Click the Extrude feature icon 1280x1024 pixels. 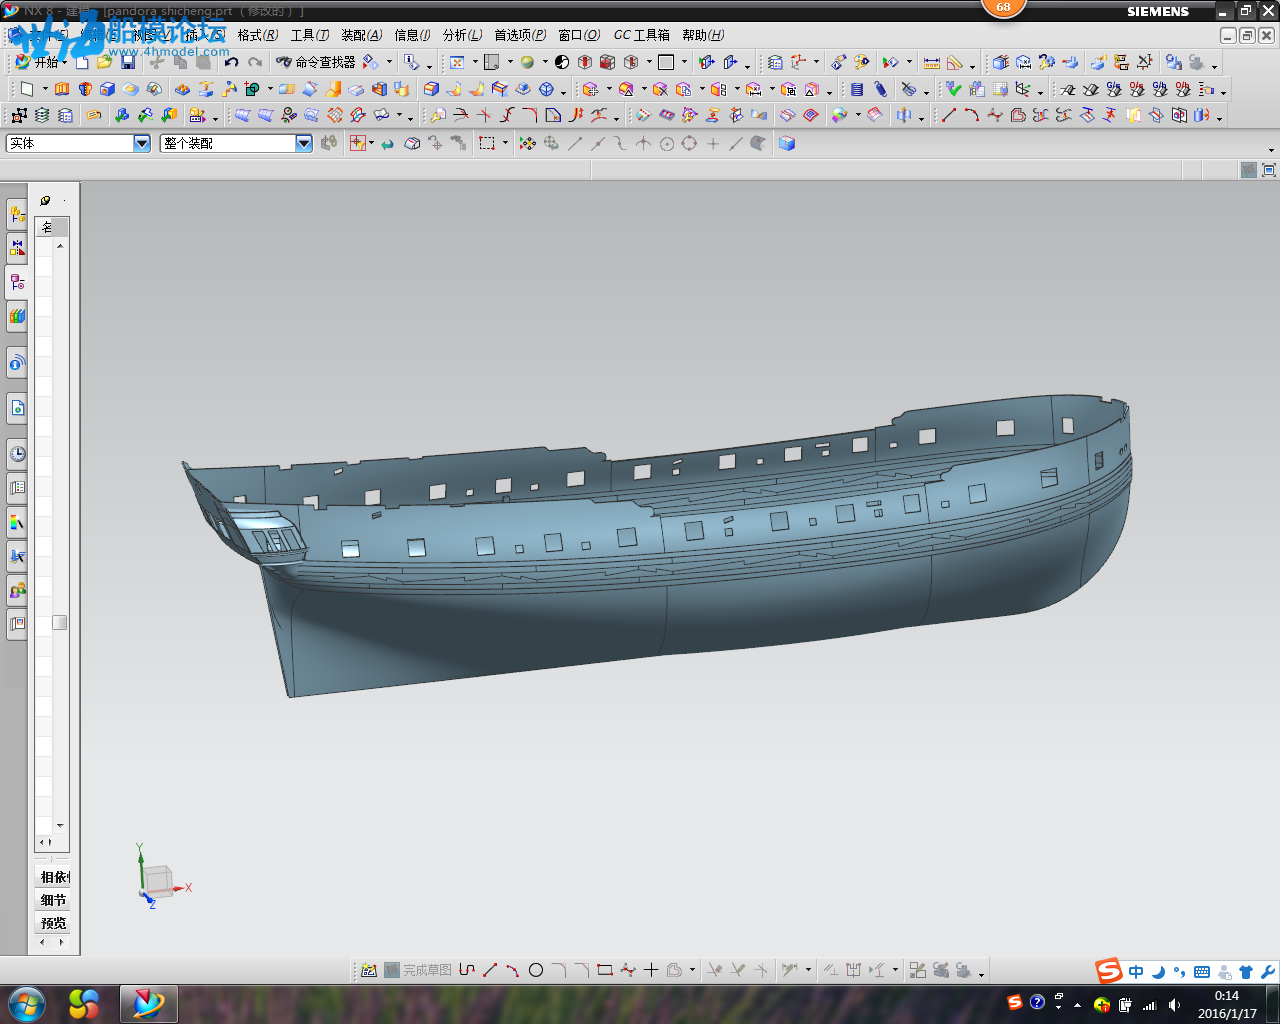(62, 89)
